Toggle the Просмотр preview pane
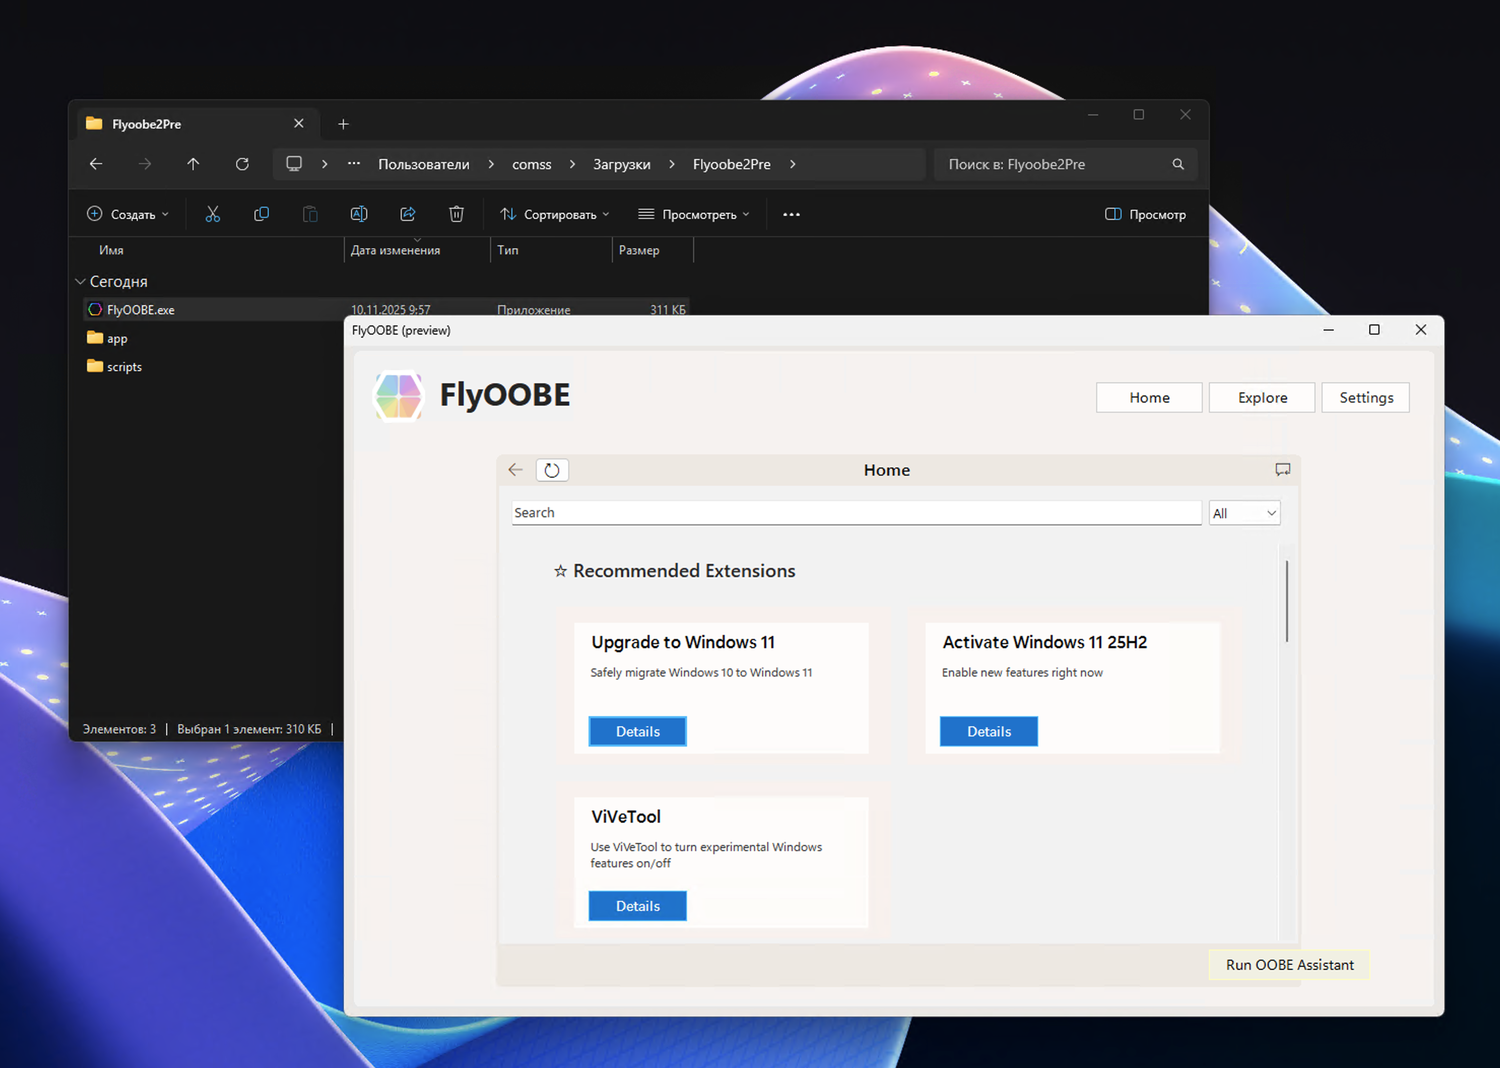This screenshot has height=1068, width=1500. pyautogui.click(x=1145, y=214)
